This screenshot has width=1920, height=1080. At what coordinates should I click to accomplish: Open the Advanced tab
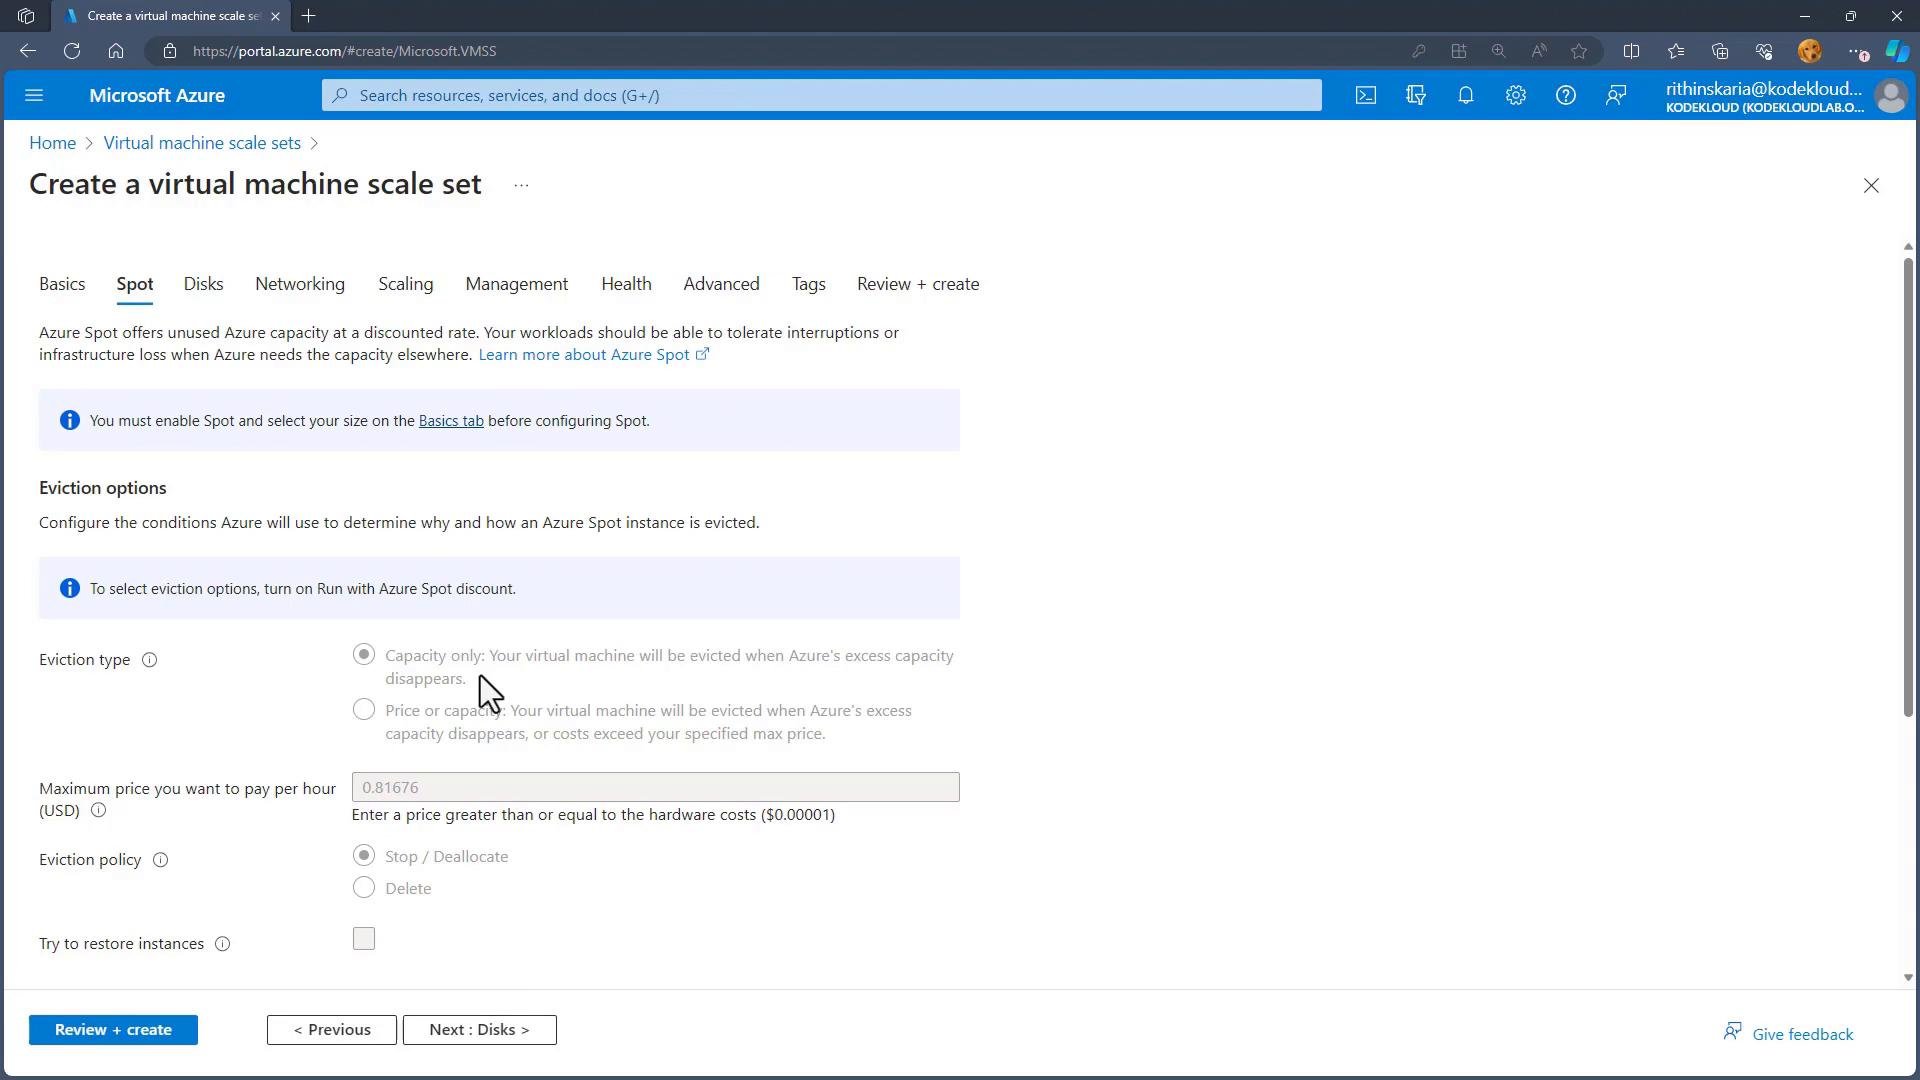pos(721,284)
